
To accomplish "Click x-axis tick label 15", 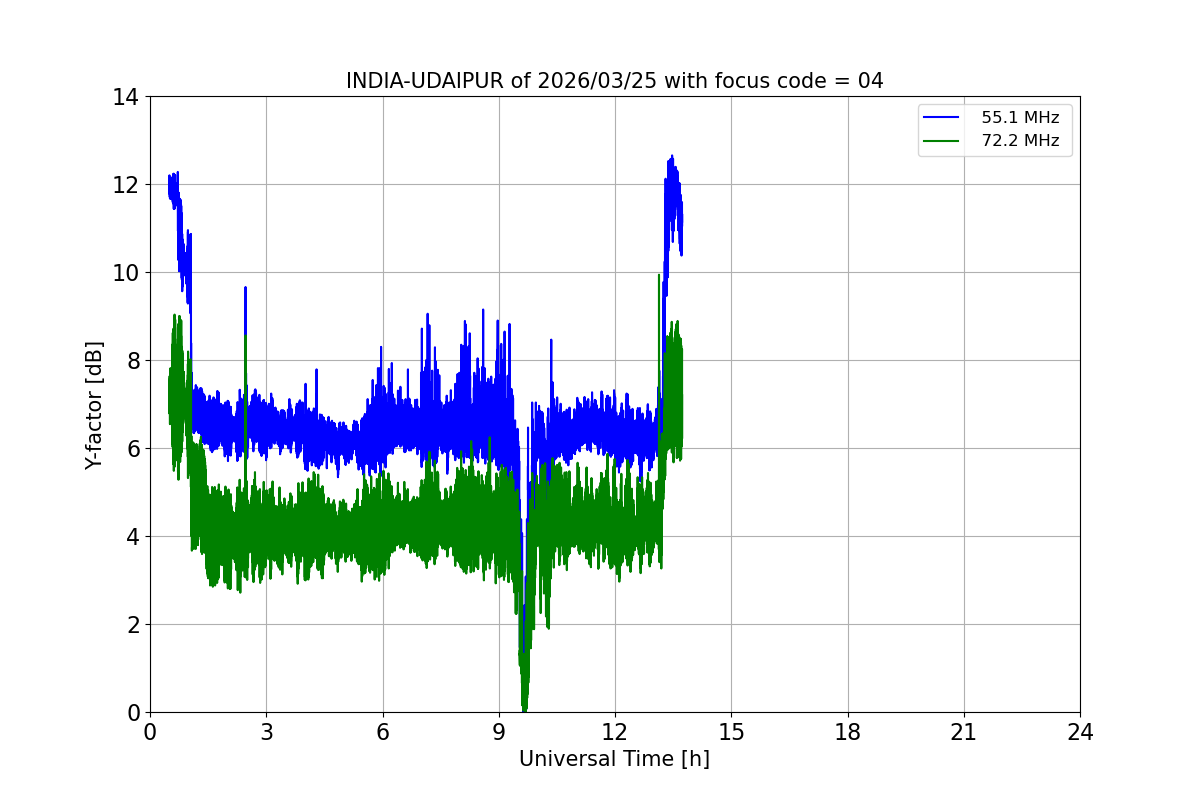I will [x=731, y=732].
